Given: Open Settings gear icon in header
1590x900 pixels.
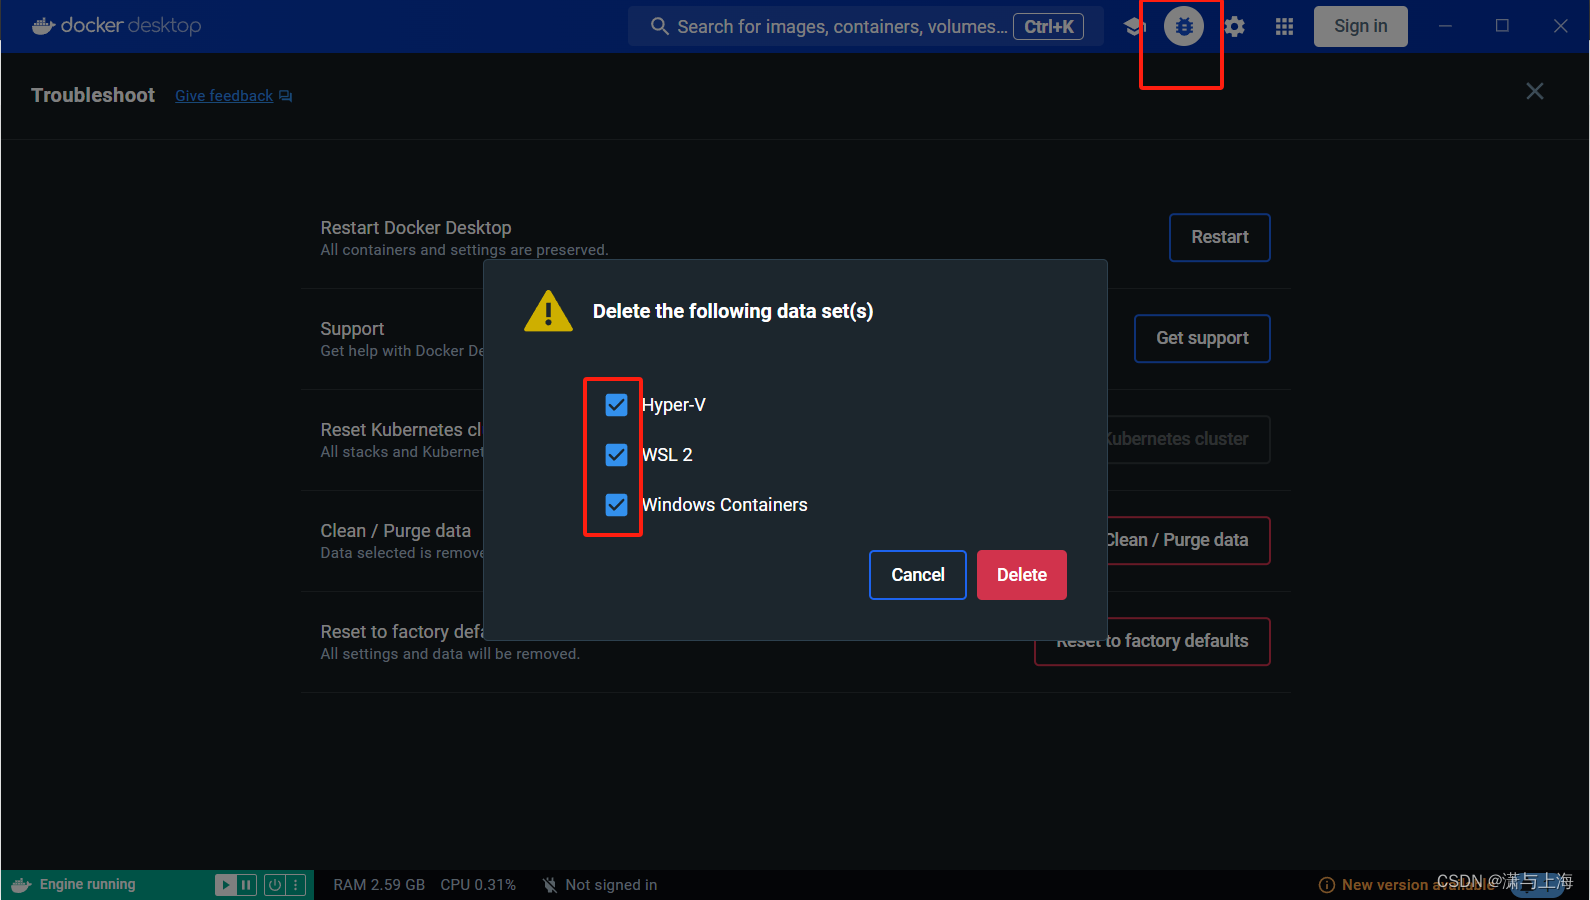Looking at the screenshot, I should tap(1235, 27).
